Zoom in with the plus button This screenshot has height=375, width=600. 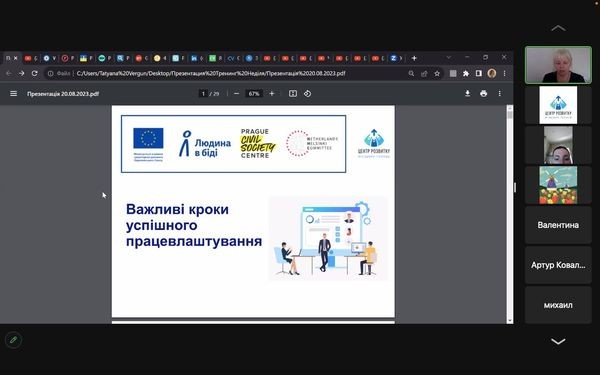click(272, 93)
